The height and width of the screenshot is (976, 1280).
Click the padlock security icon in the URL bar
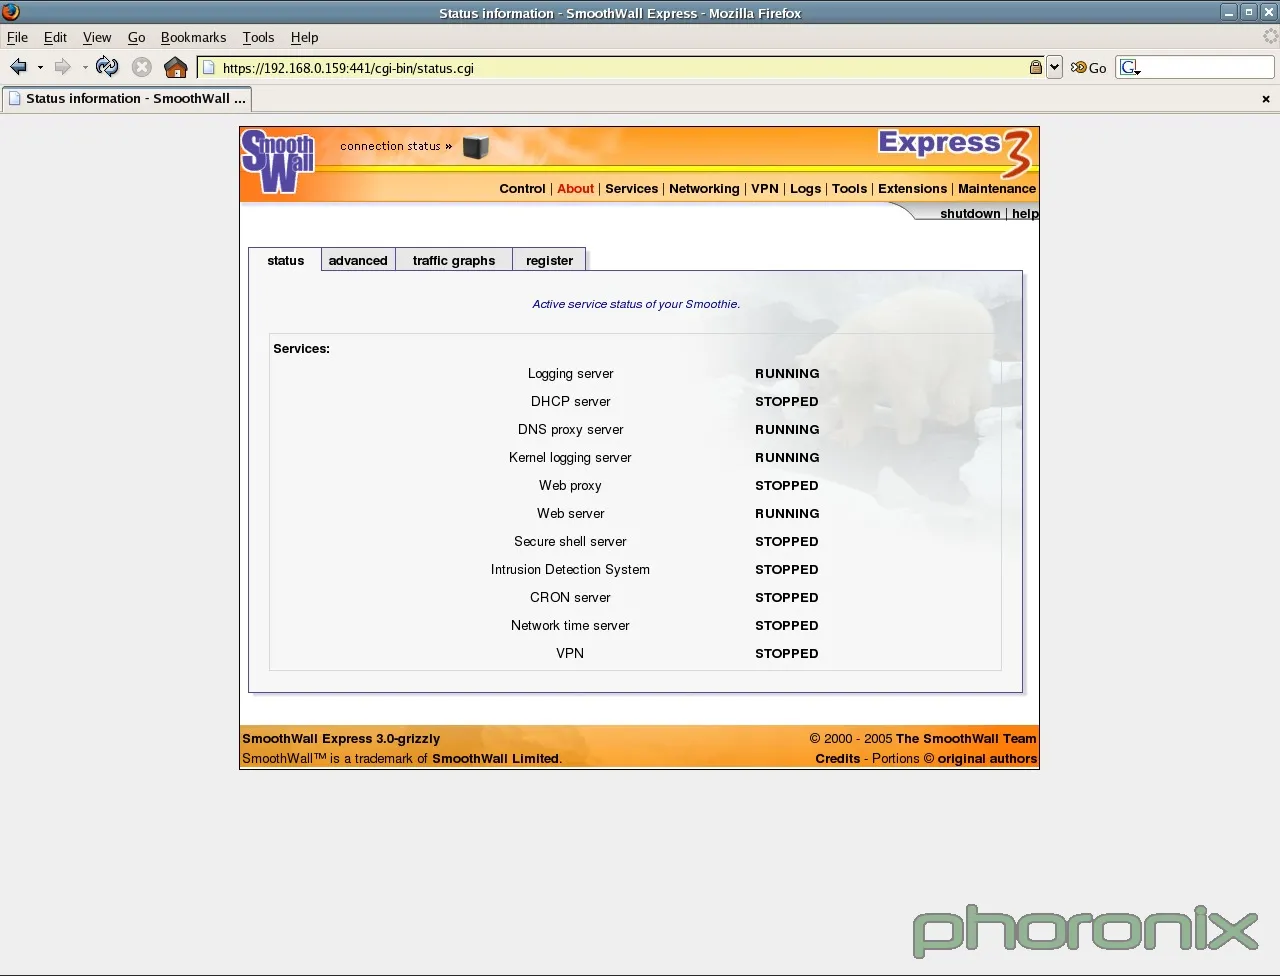click(x=1036, y=67)
